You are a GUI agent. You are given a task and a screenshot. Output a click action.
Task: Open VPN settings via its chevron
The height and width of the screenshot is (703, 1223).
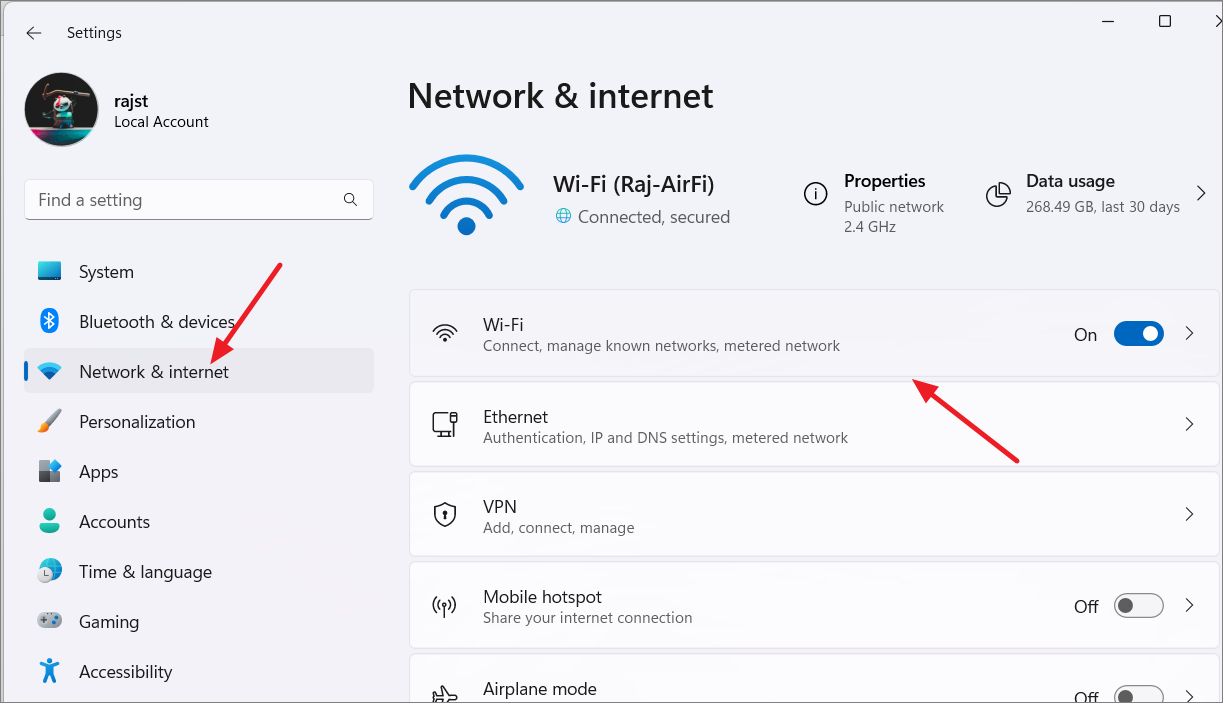[1190, 515]
